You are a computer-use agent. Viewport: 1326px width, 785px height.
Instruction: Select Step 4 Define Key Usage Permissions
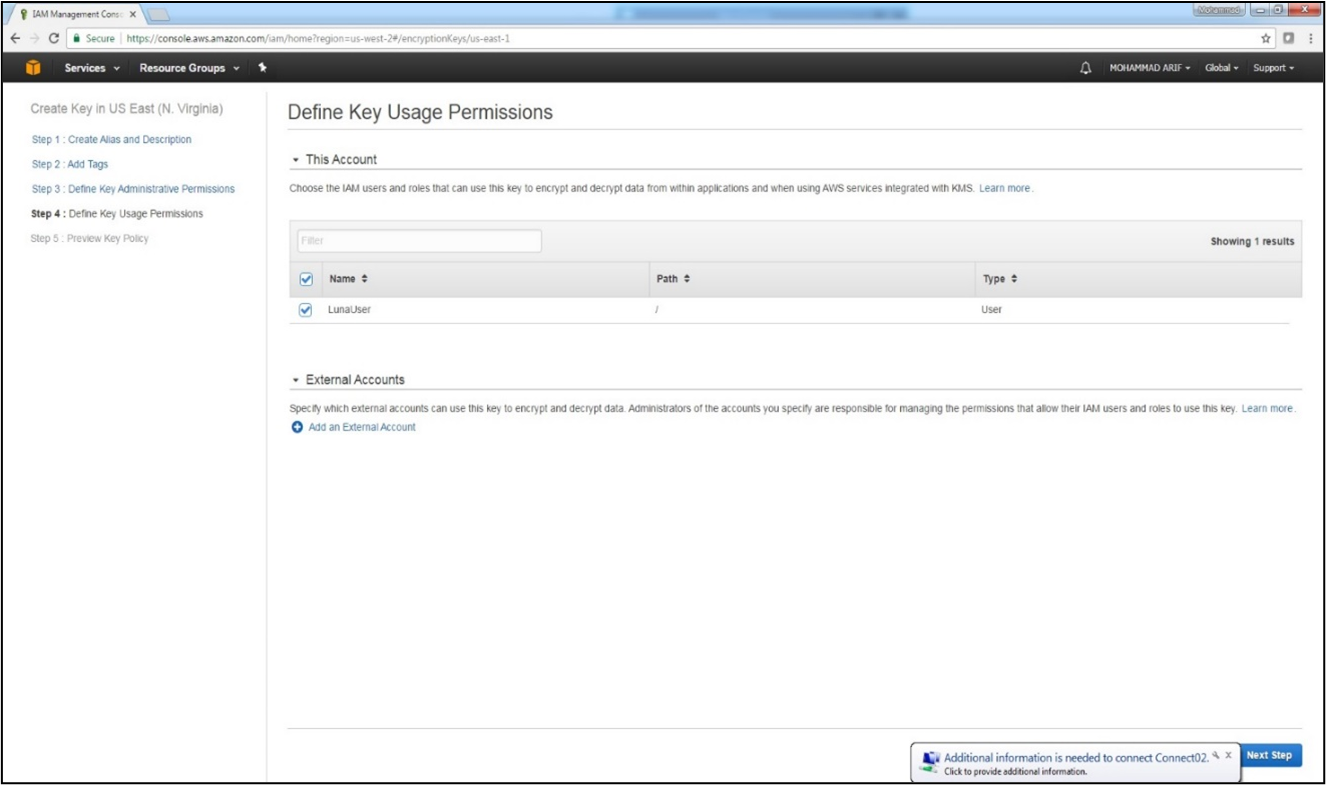point(117,214)
